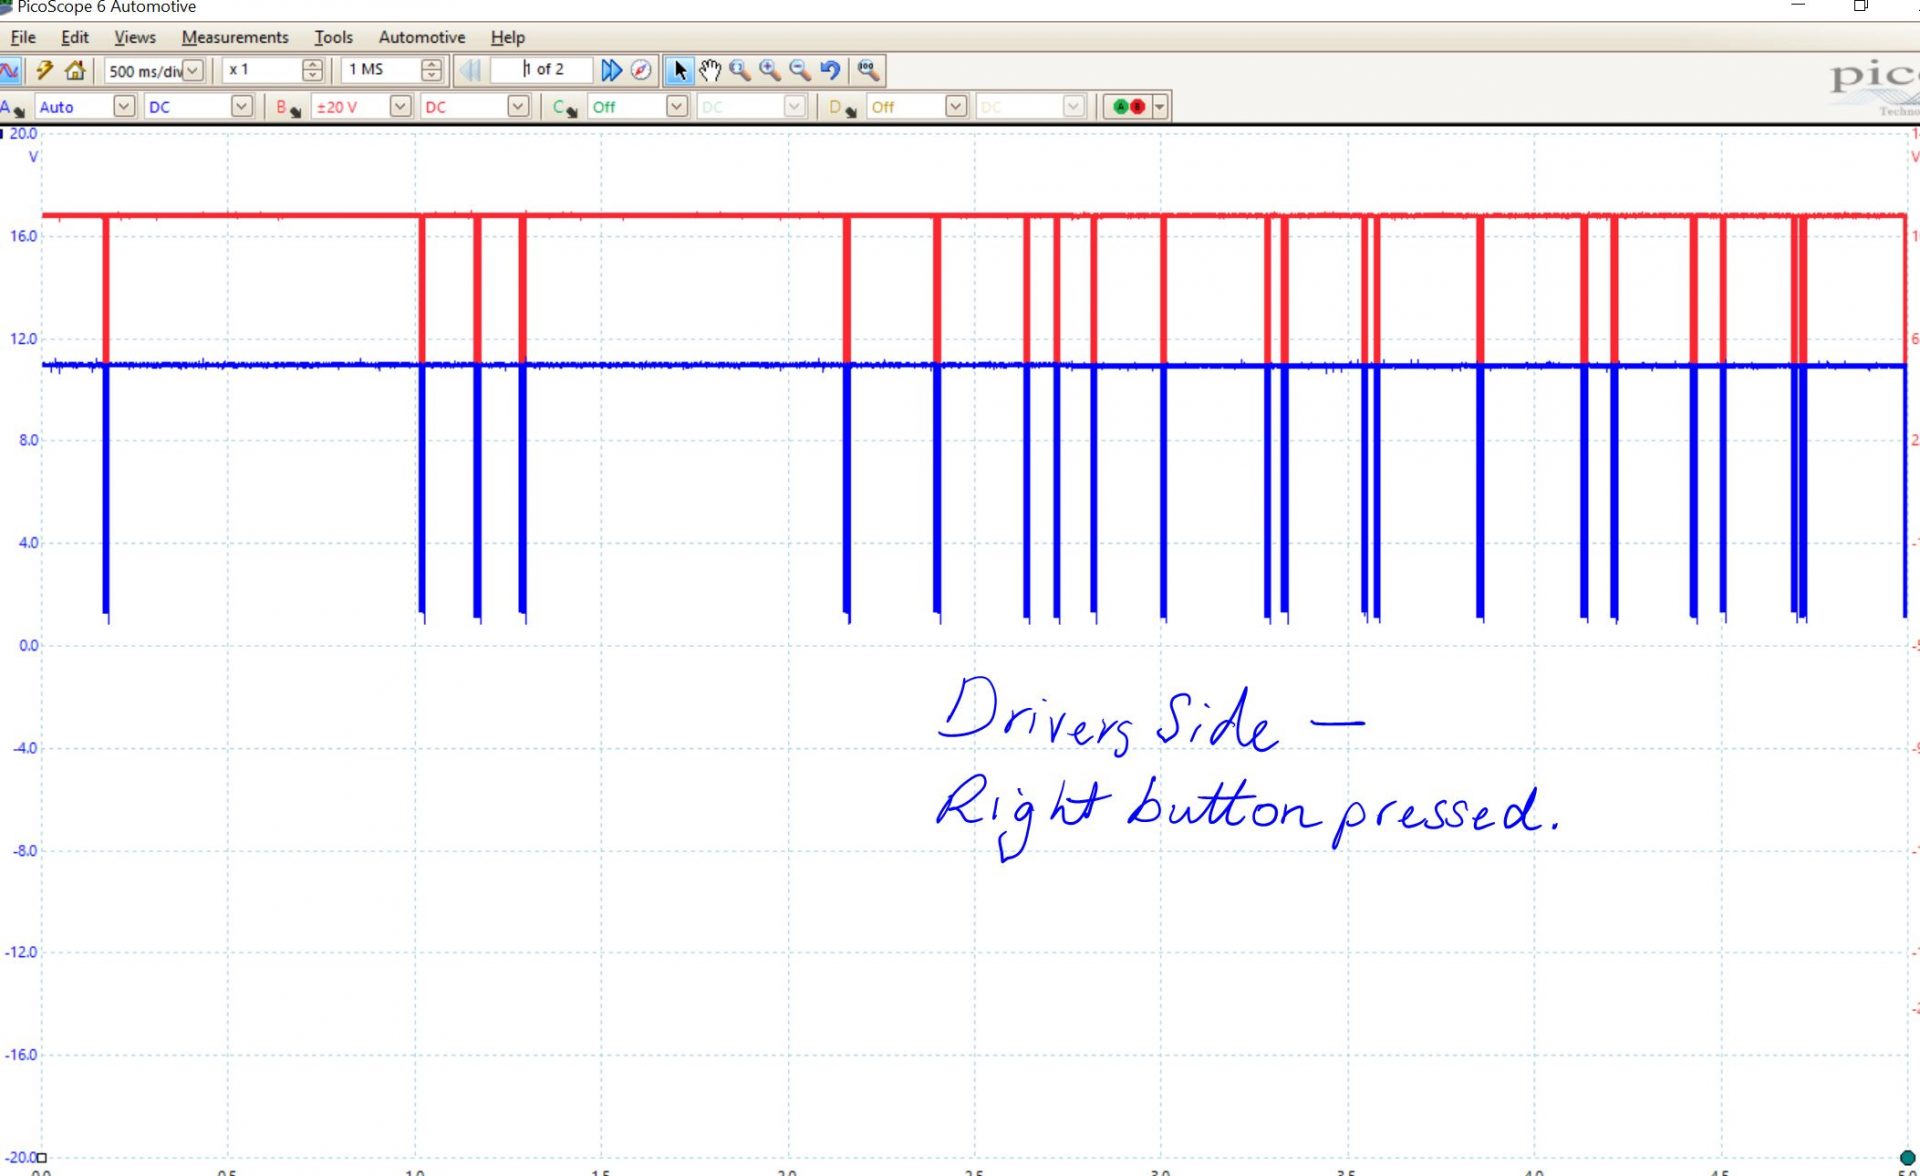Click the '16.0' voltage axis label

point(24,236)
